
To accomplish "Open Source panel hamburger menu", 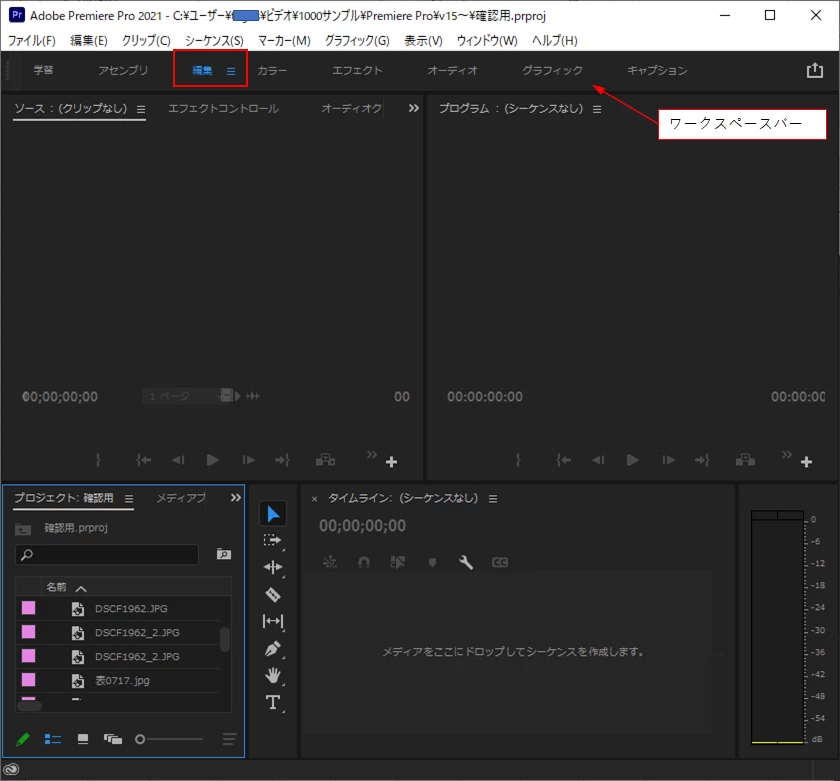I will pos(141,109).
